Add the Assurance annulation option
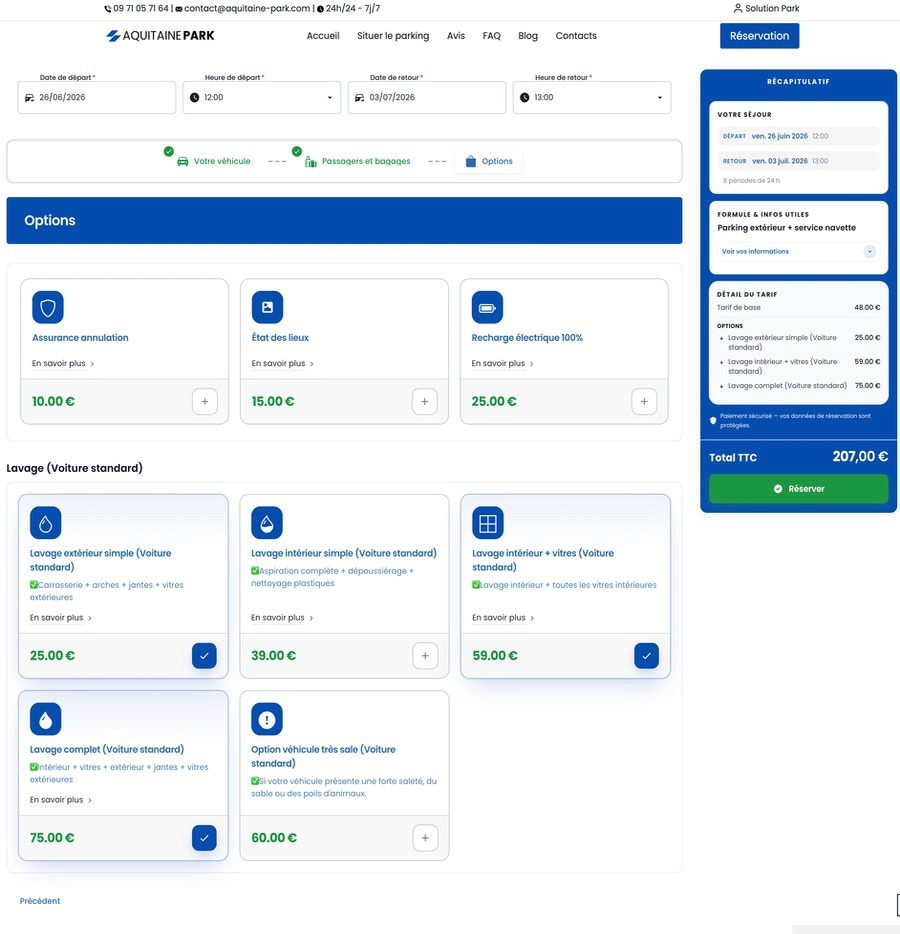Screen dimensions: 900x934 tap(205, 401)
